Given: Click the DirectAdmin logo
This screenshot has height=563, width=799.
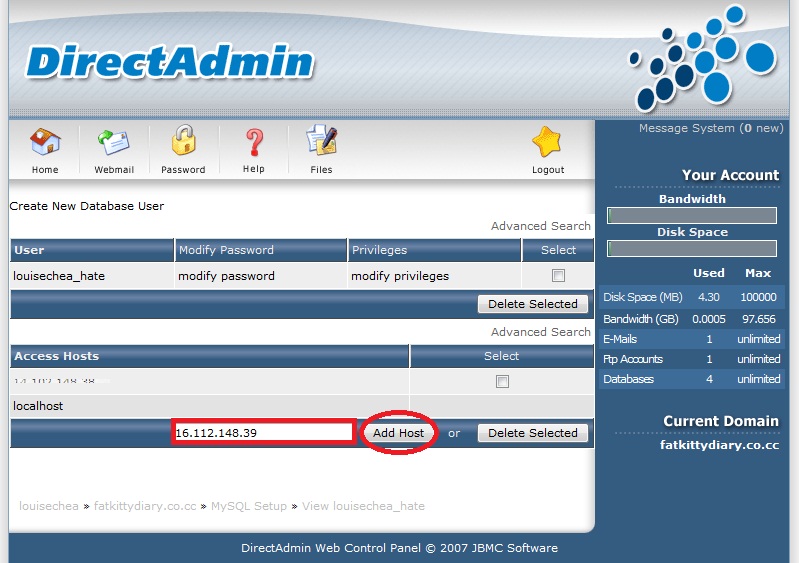Looking at the screenshot, I should pyautogui.click(x=169, y=62).
